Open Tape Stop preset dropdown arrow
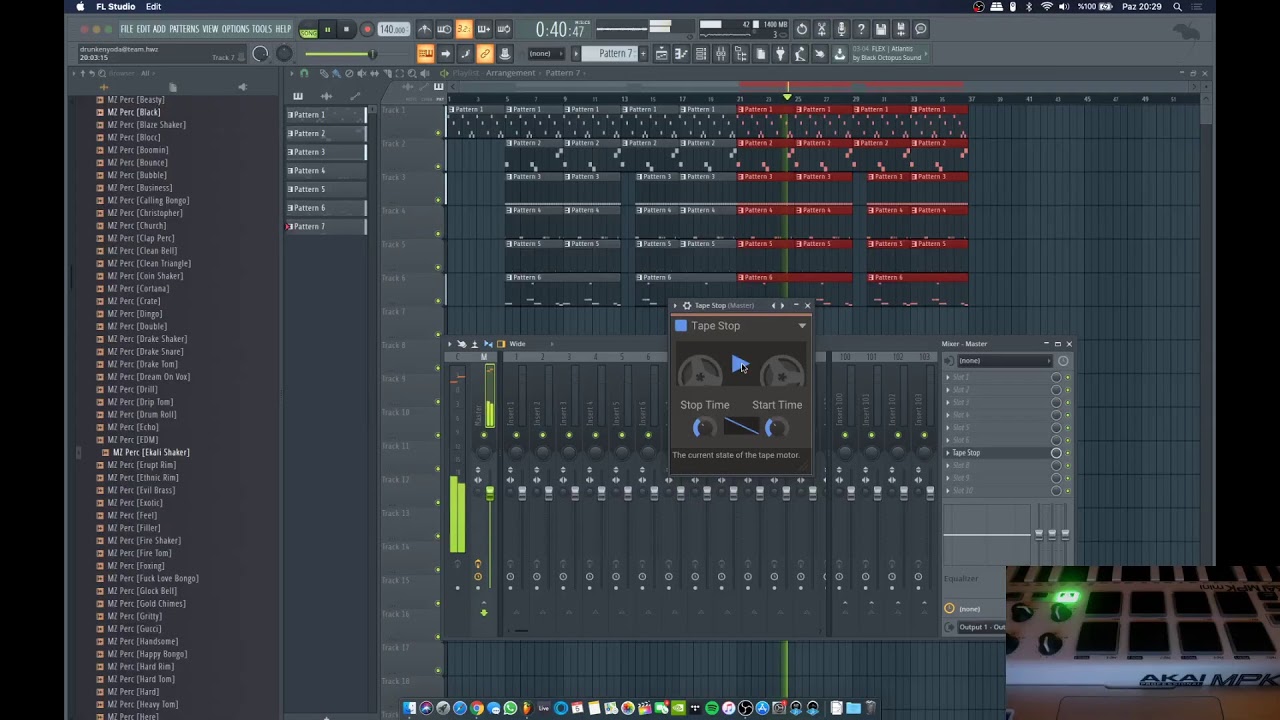This screenshot has width=1280, height=720. (802, 326)
